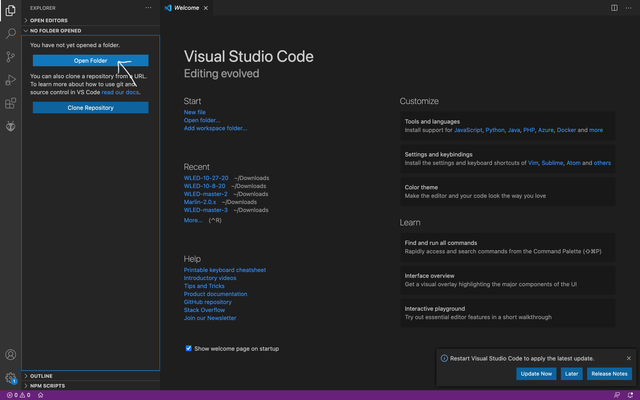Open the Explorer view in activity bar
This screenshot has width=640, height=400.
(11, 10)
